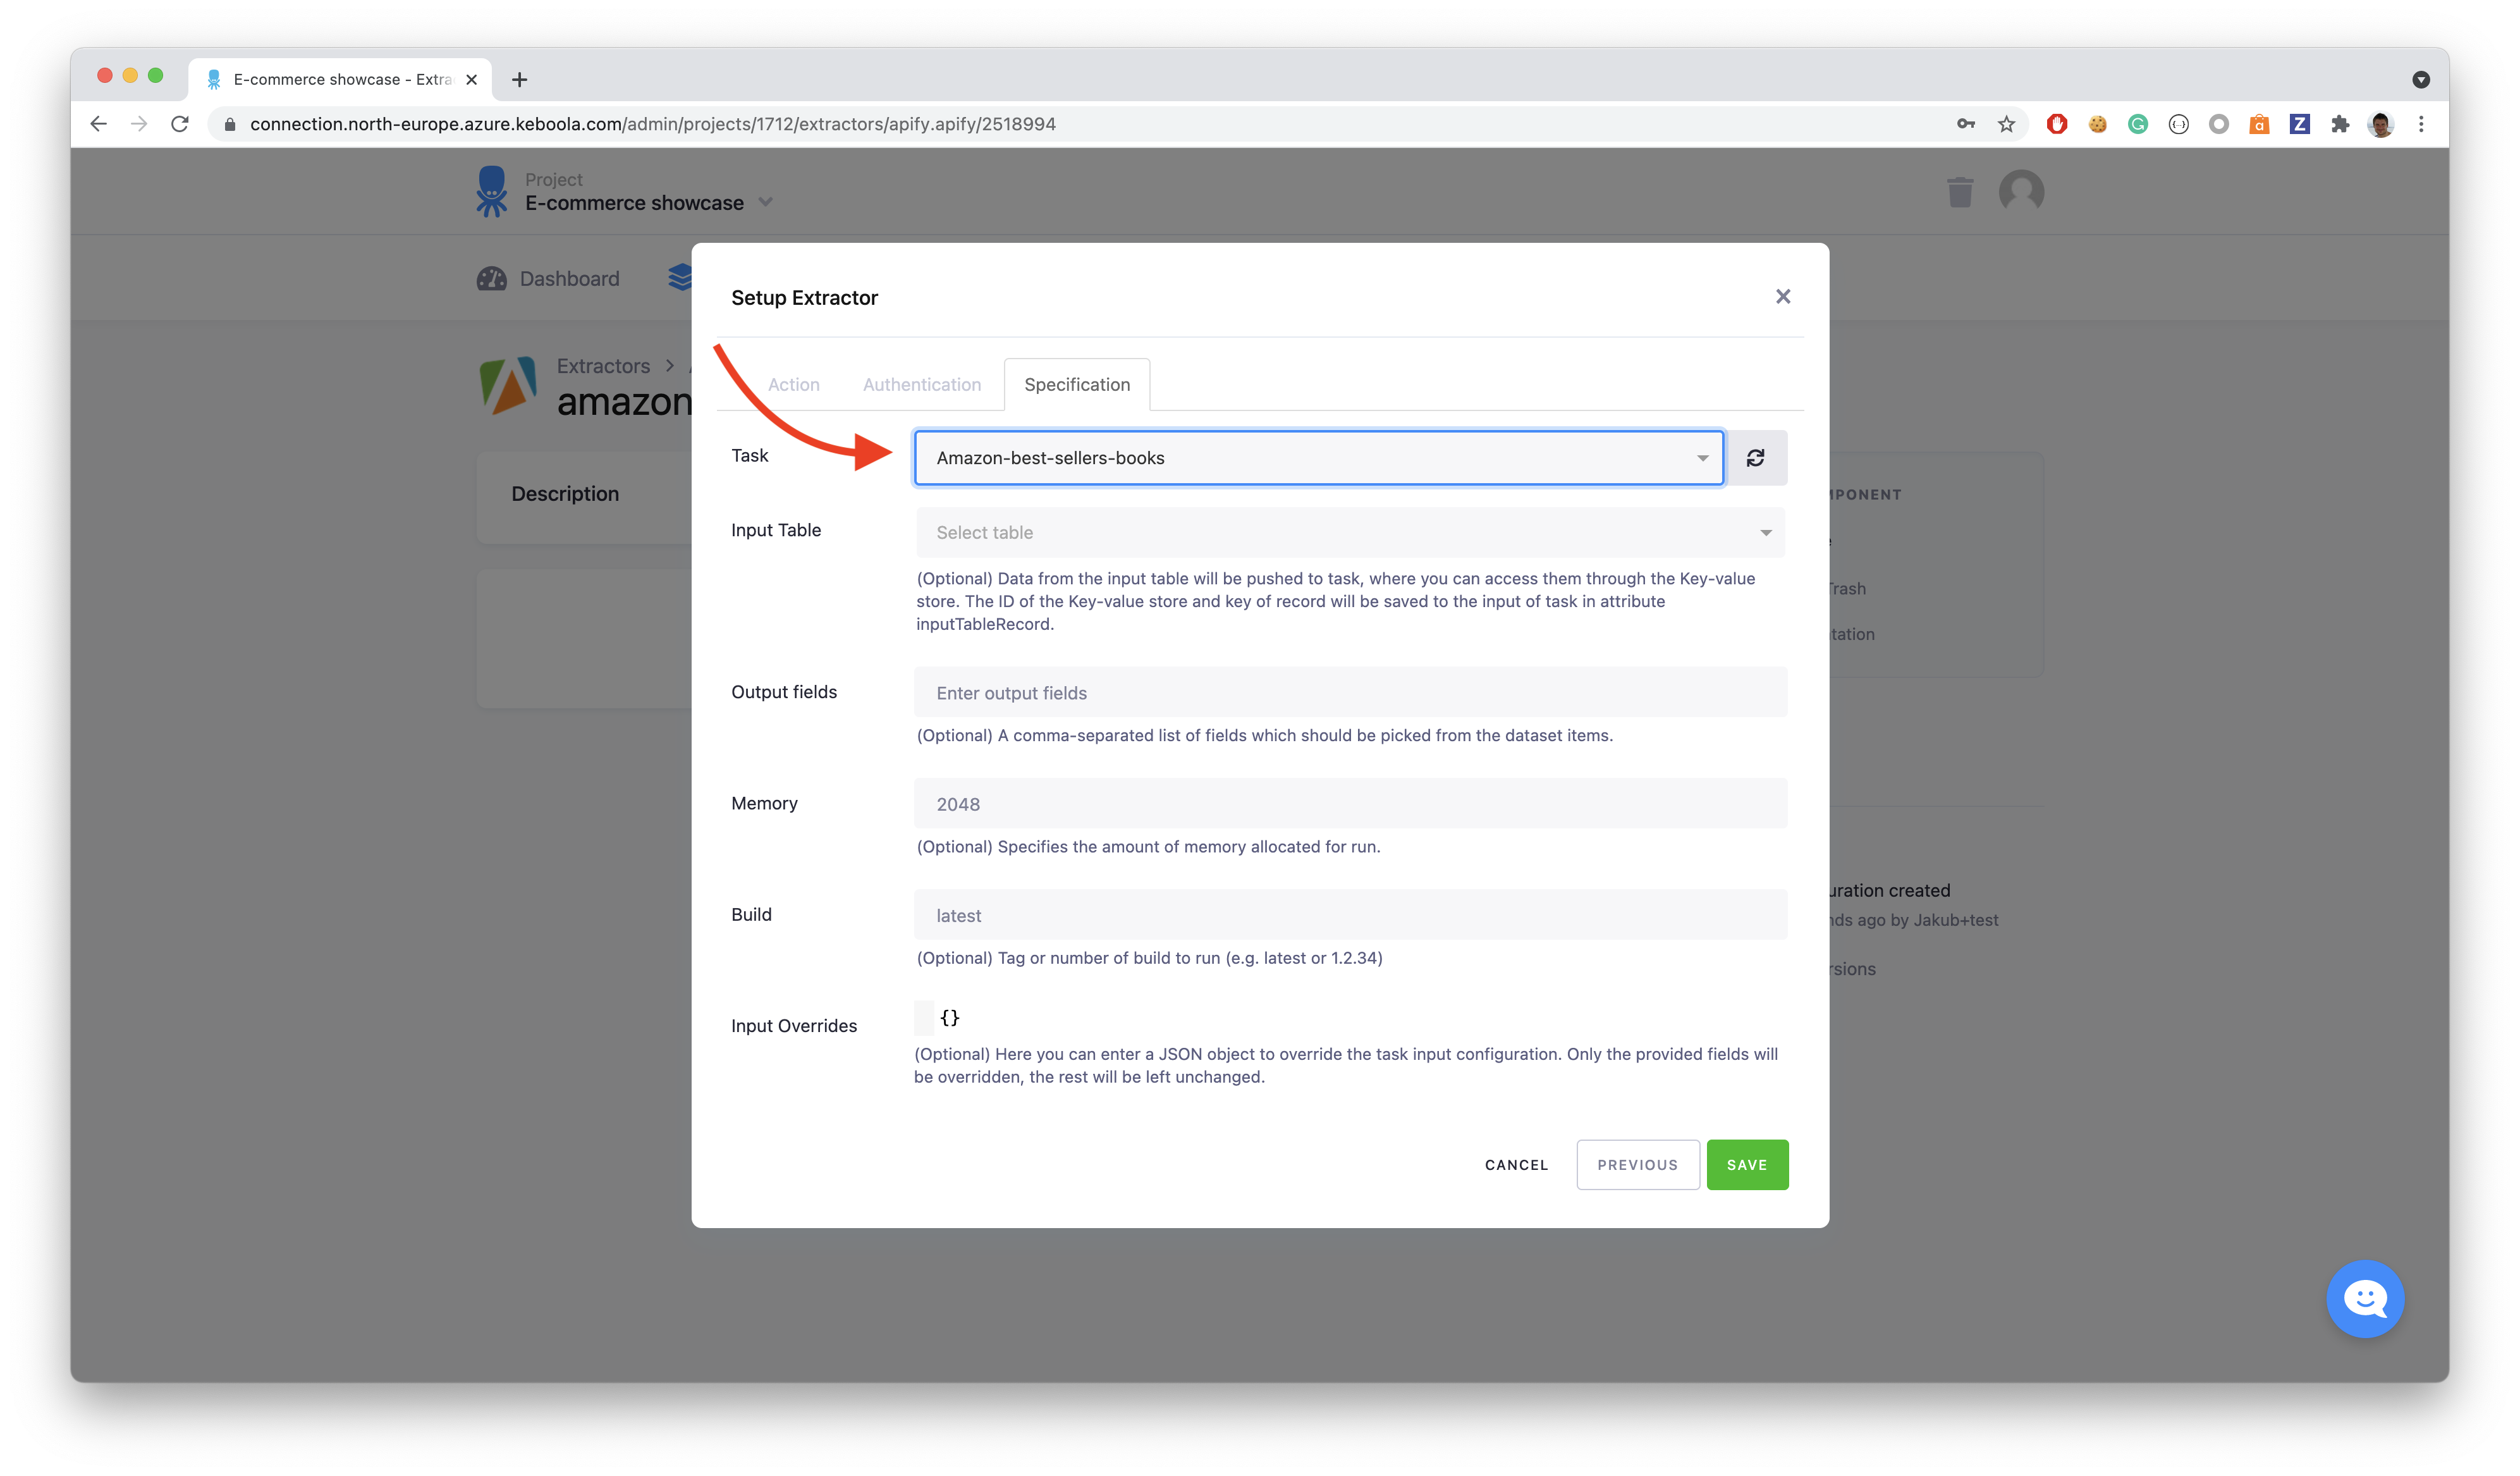This screenshot has height=1476, width=2520.
Task: Click the Previous button
Action: tap(1637, 1165)
